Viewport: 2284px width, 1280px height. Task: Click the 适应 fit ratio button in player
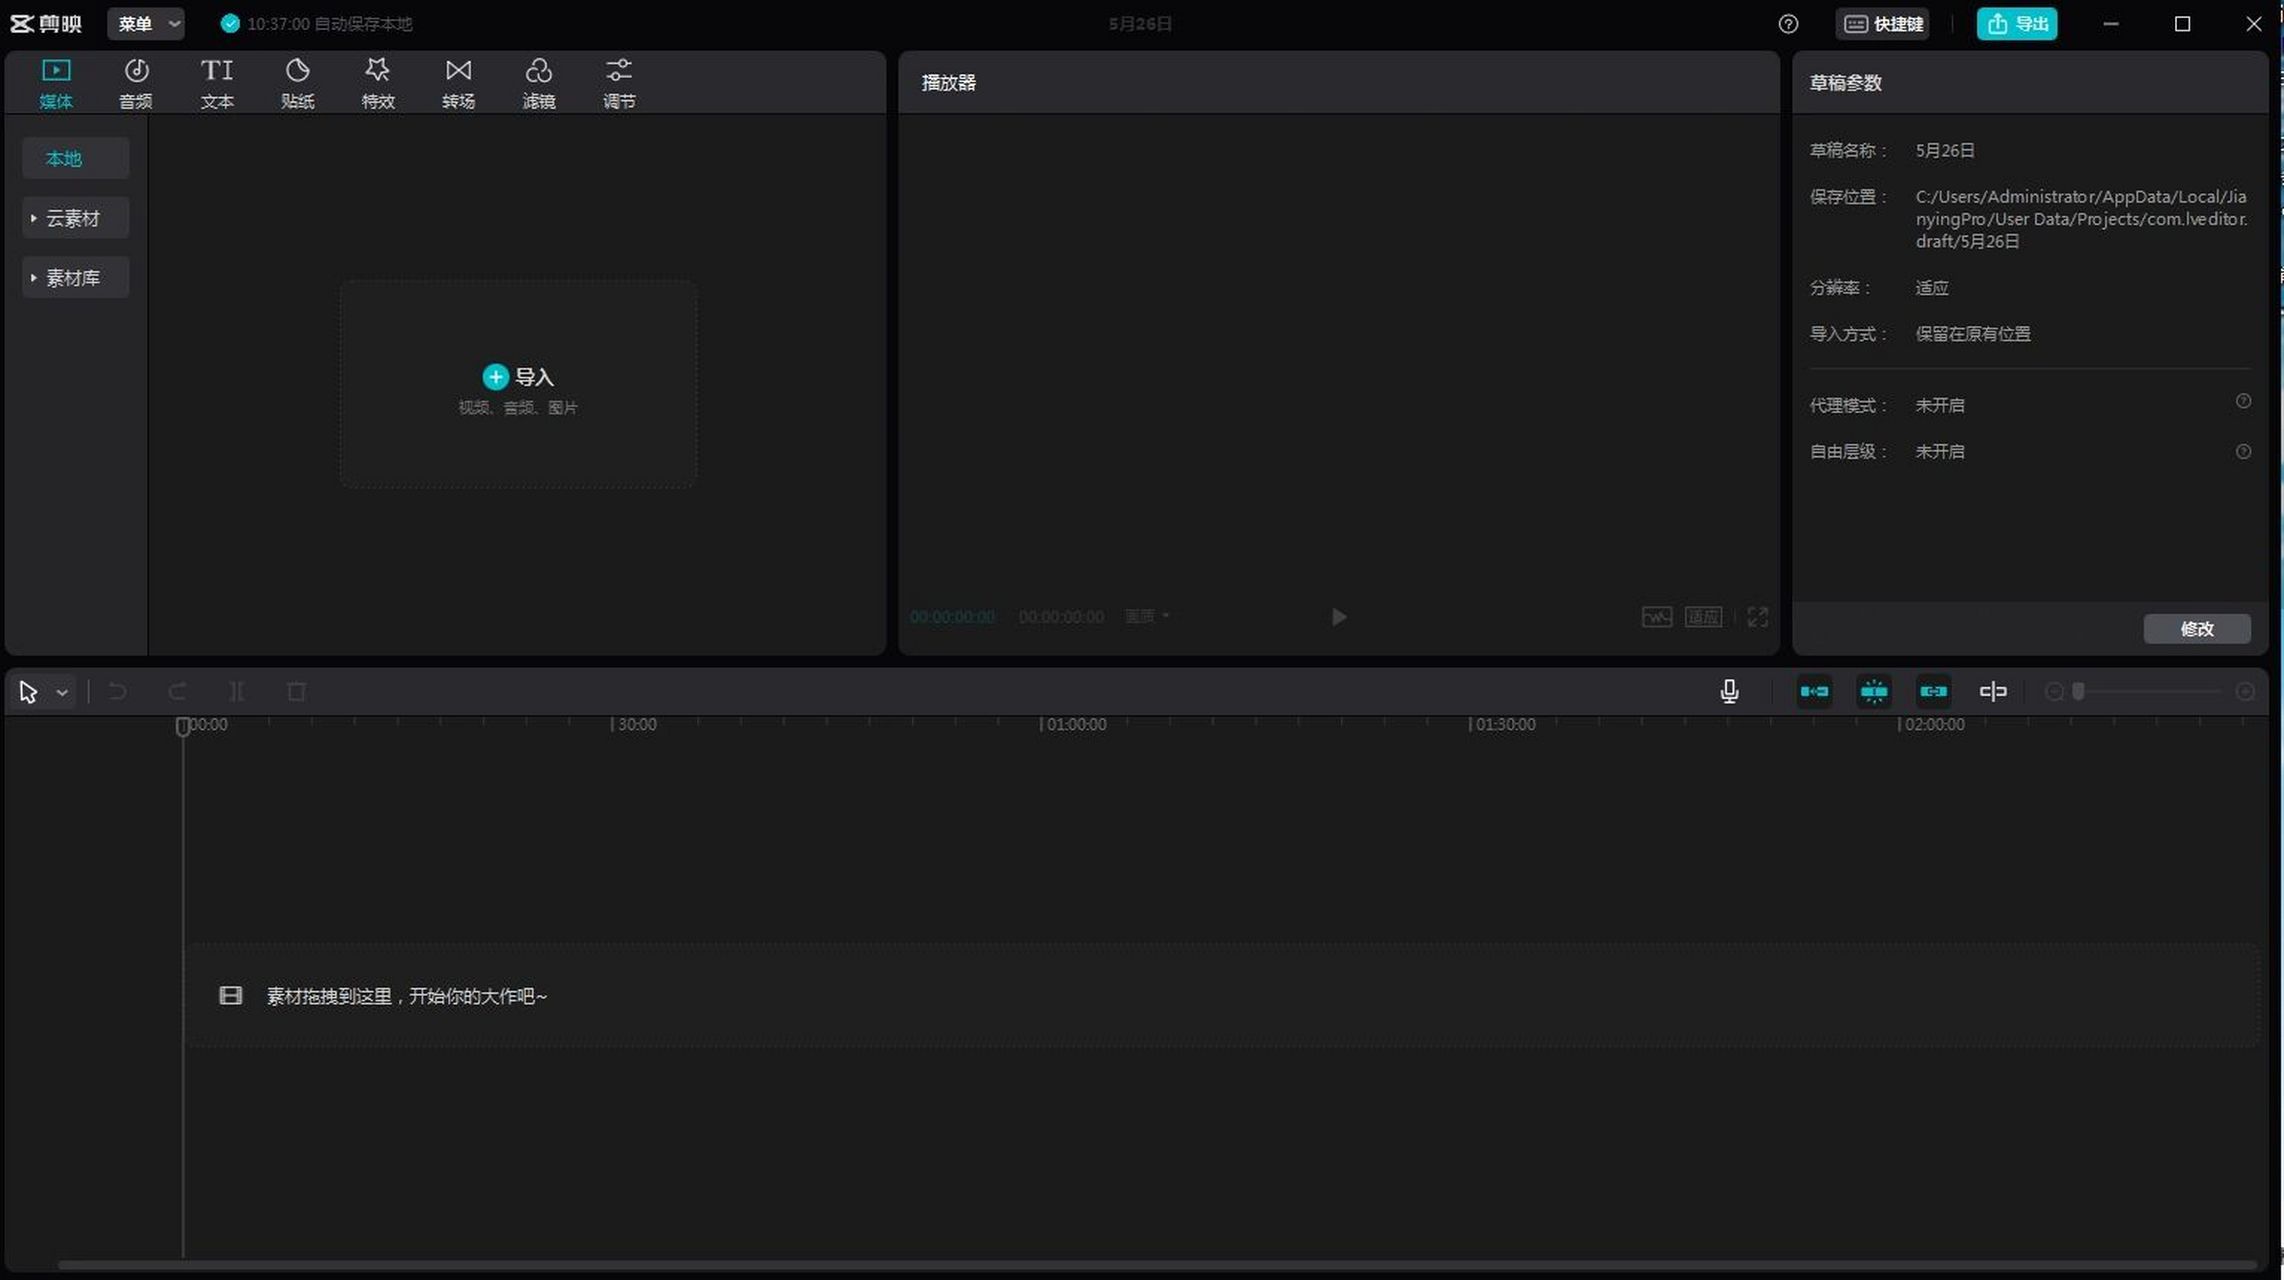[1703, 617]
